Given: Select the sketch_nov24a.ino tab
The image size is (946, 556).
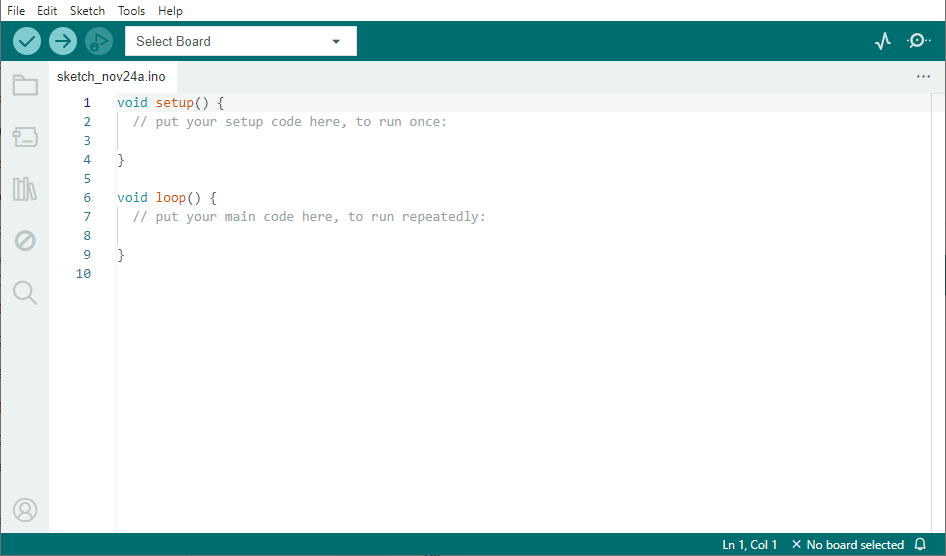Looking at the screenshot, I should pos(111,77).
